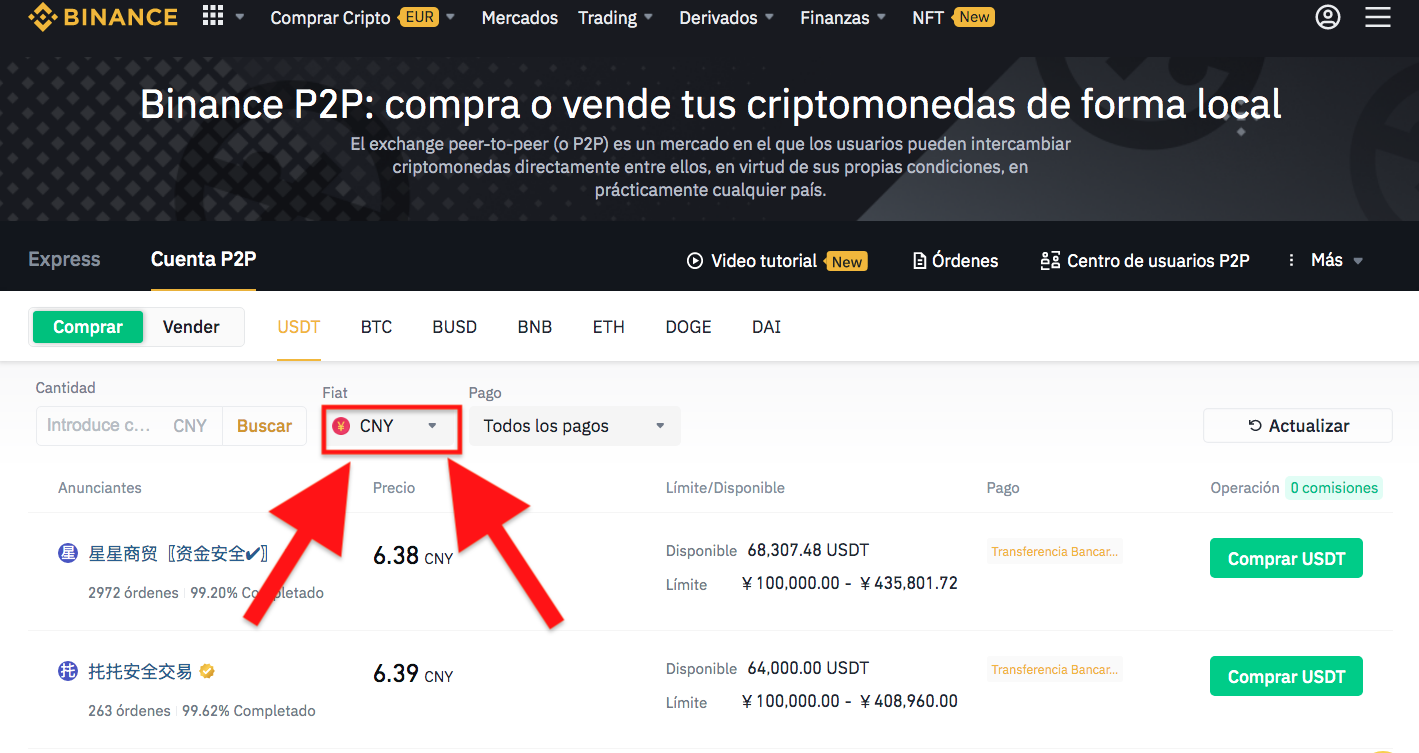
Task: Select the DOGE coin tab
Action: tap(689, 327)
